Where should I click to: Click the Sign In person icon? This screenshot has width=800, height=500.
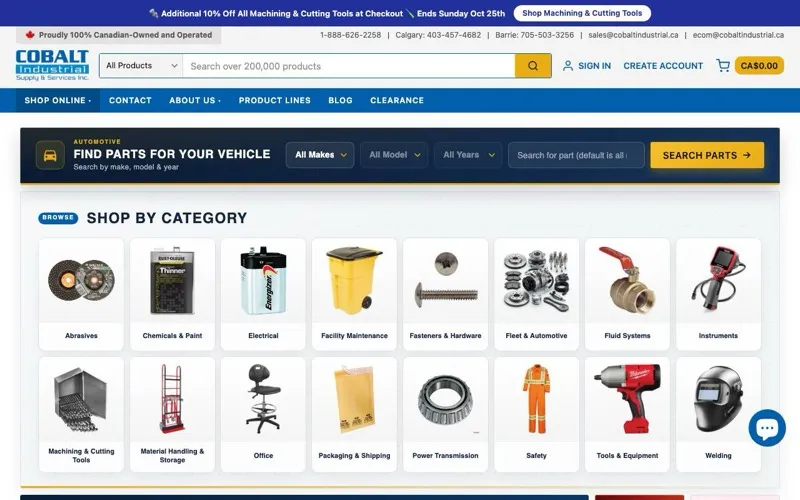pyautogui.click(x=567, y=66)
